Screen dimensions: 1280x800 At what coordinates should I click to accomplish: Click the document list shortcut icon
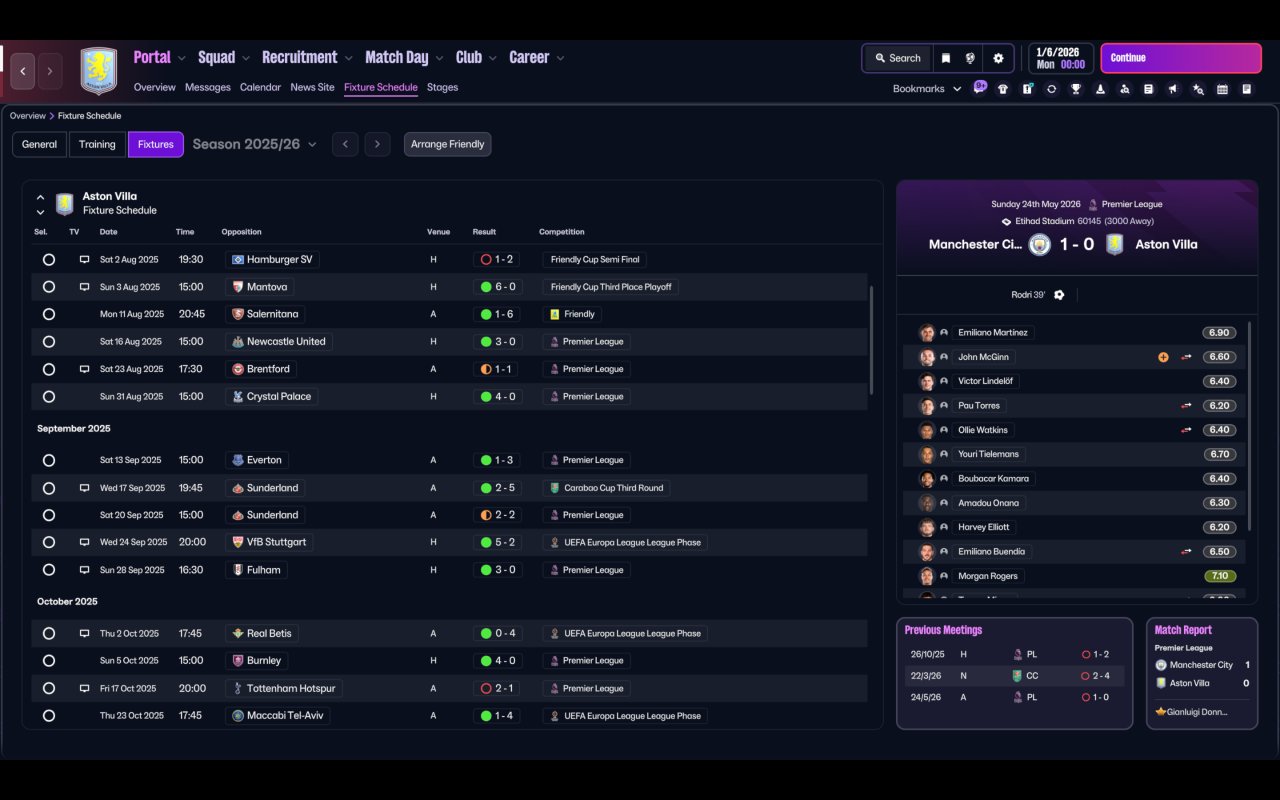pyautogui.click(x=1149, y=89)
